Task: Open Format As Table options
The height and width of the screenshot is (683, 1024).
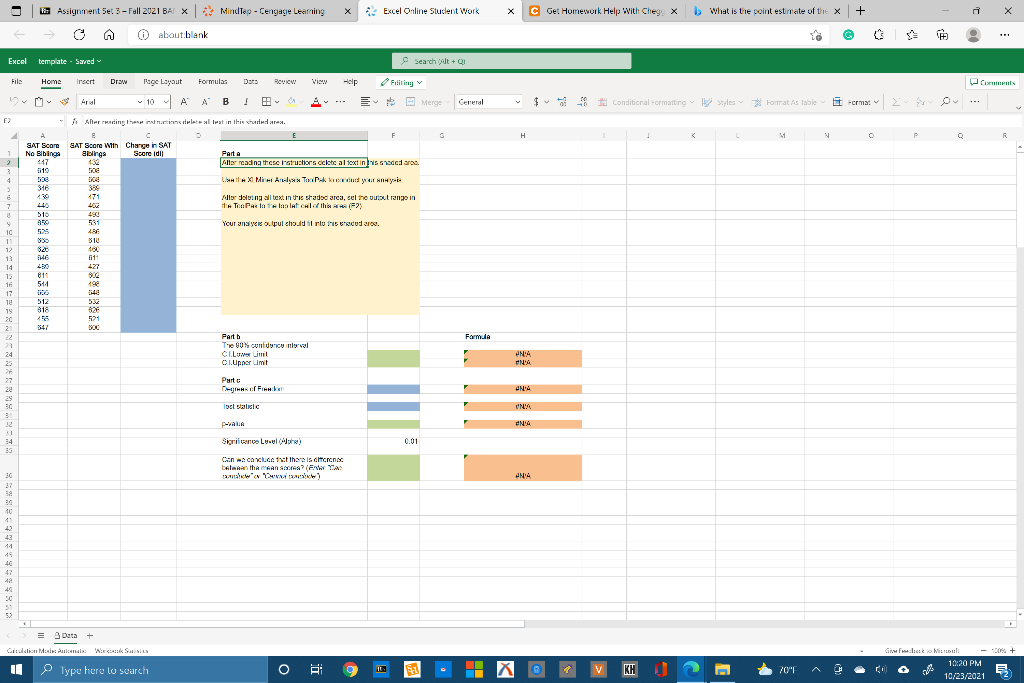Action: (x=789, y=102)
